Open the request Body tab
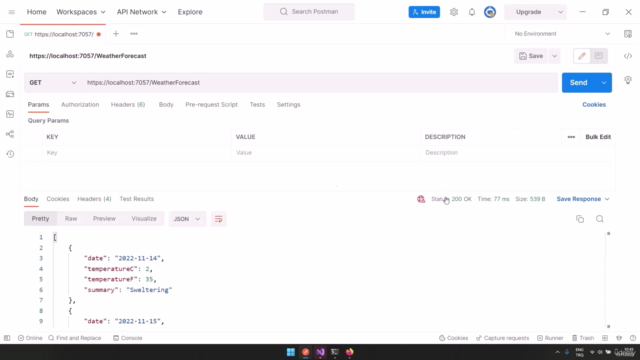The width and height of the screenshot is (640, 360). click(x=166, y=104)
